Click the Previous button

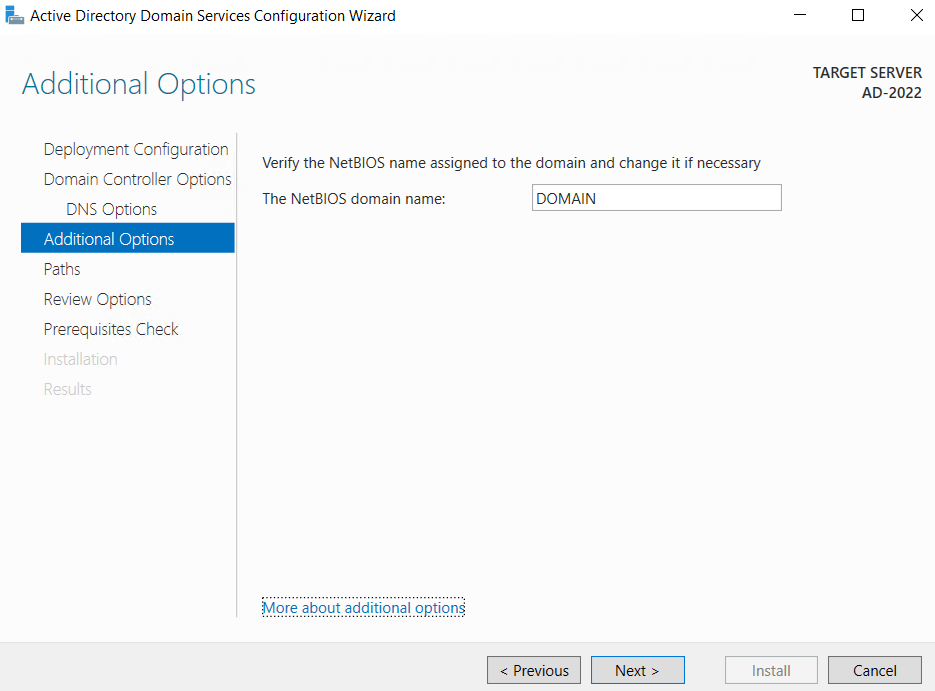tap(533, 670)
